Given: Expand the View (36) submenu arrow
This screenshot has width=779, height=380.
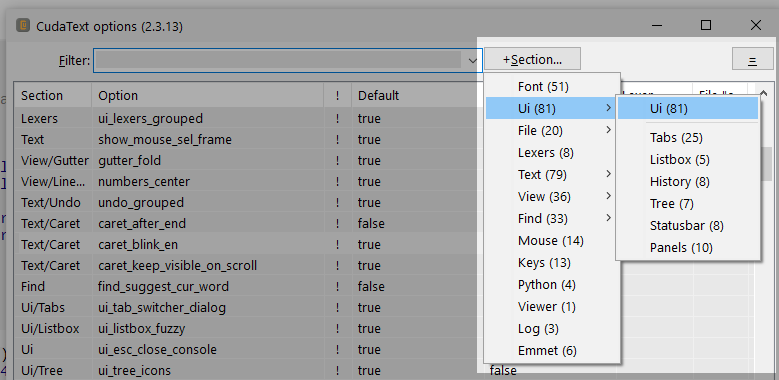Looking at the screenshot, I should pos(609,196).
